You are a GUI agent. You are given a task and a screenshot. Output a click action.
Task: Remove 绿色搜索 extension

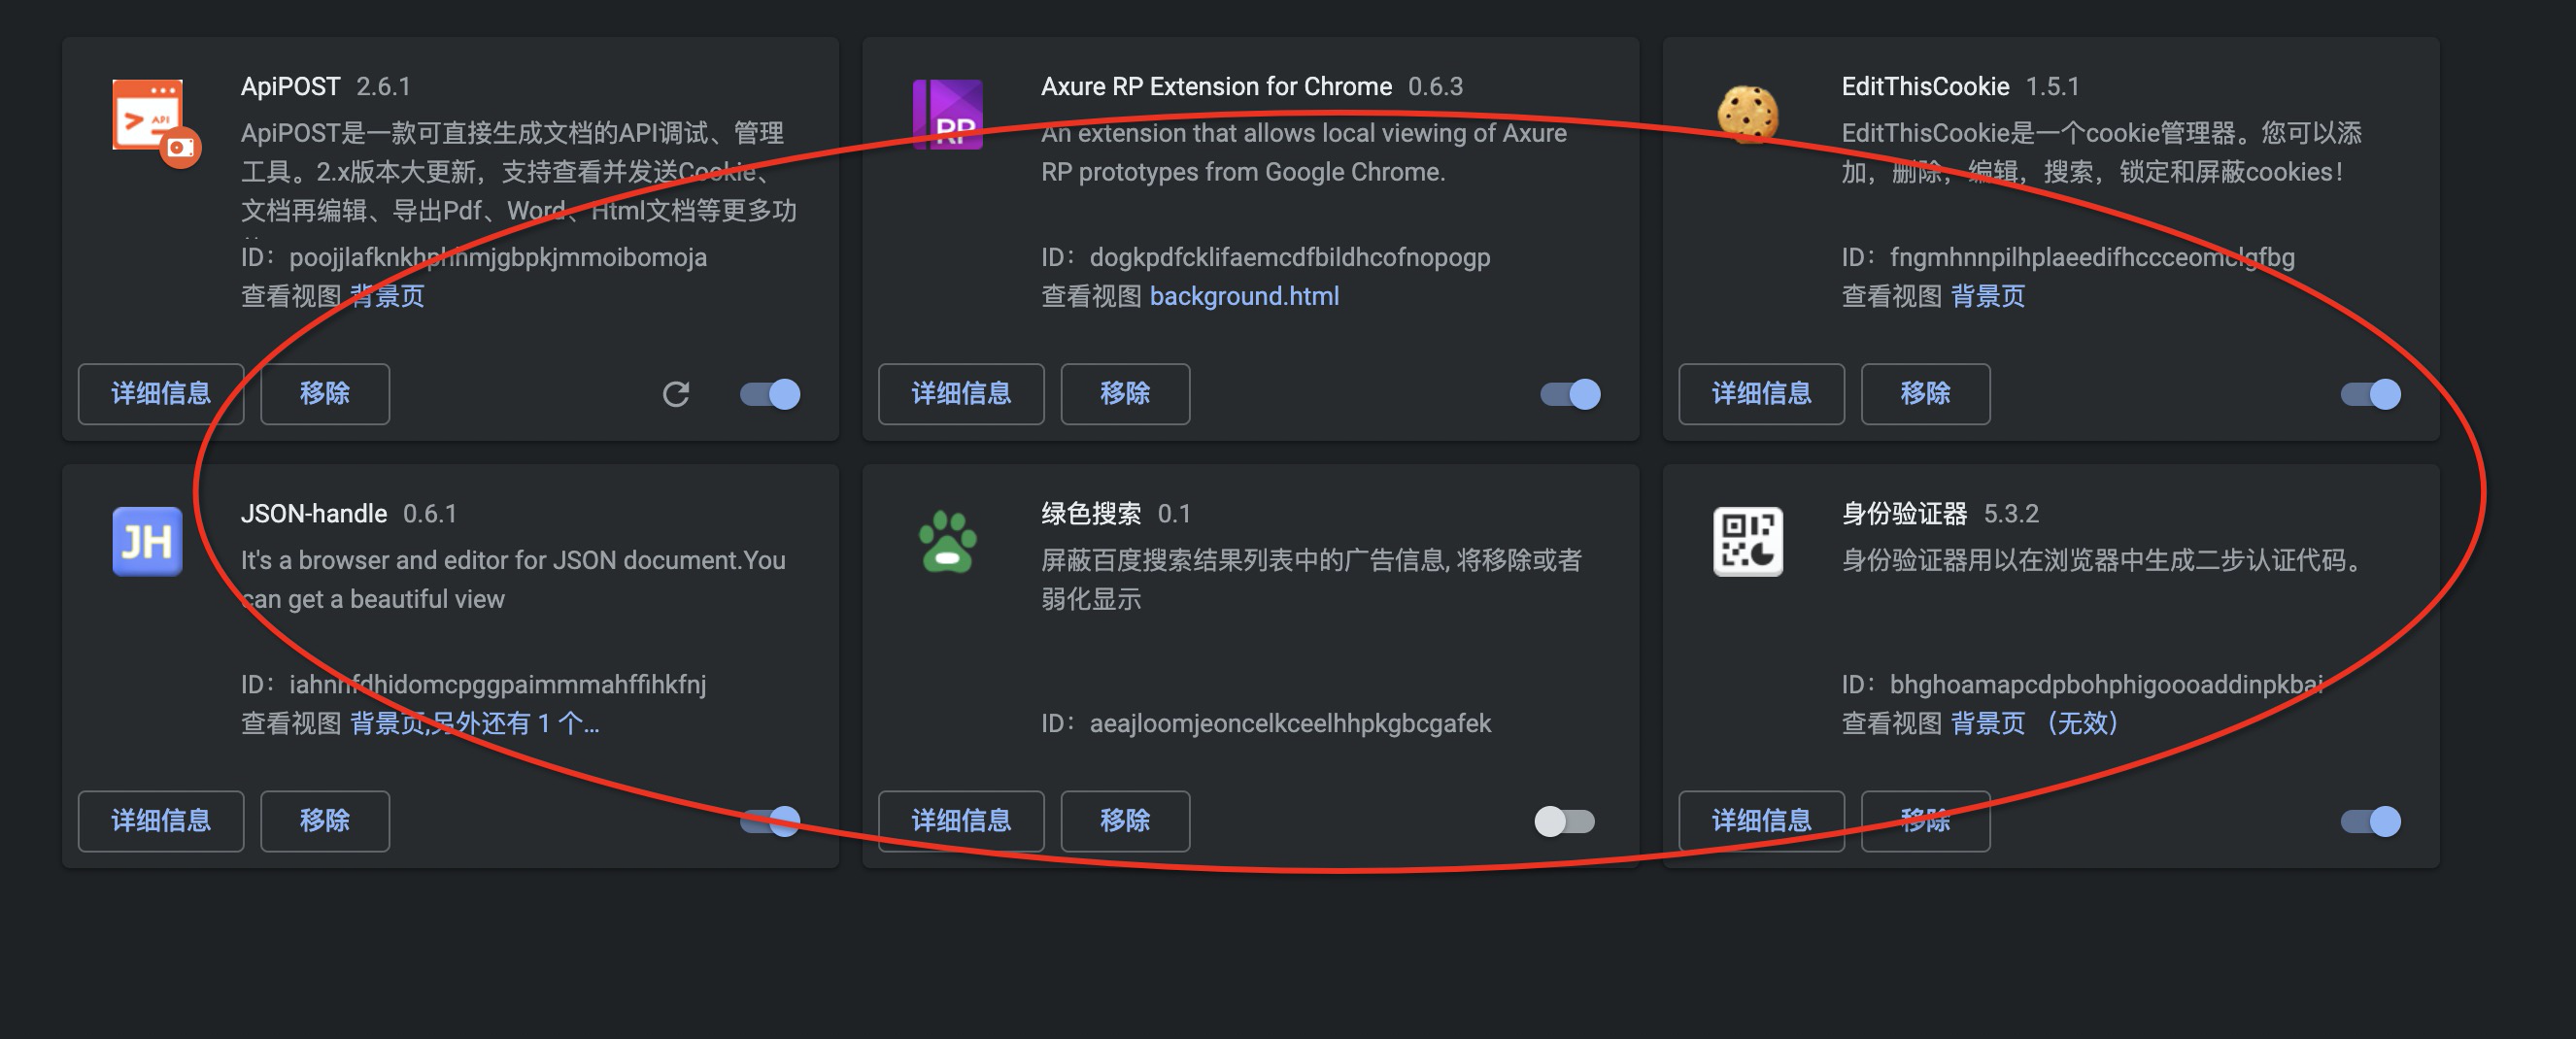pos(1125,821)
